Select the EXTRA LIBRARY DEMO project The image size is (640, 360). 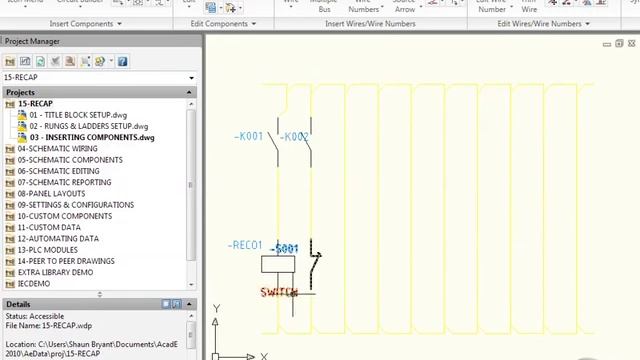(x=55, y=272)
